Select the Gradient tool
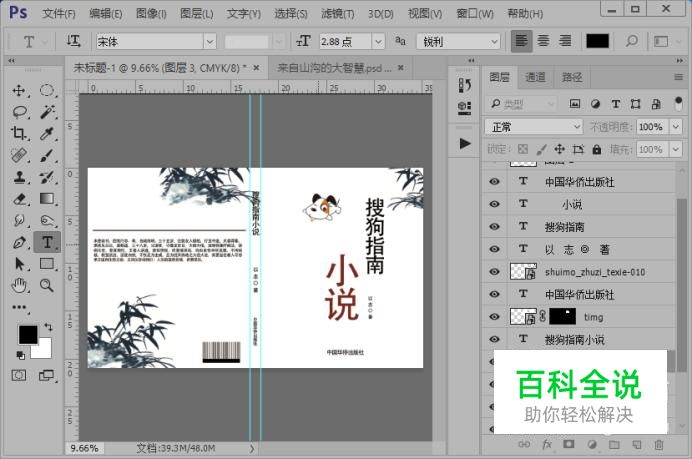The image size is (692, 459). pyautogui.click(x=47, y=199)
